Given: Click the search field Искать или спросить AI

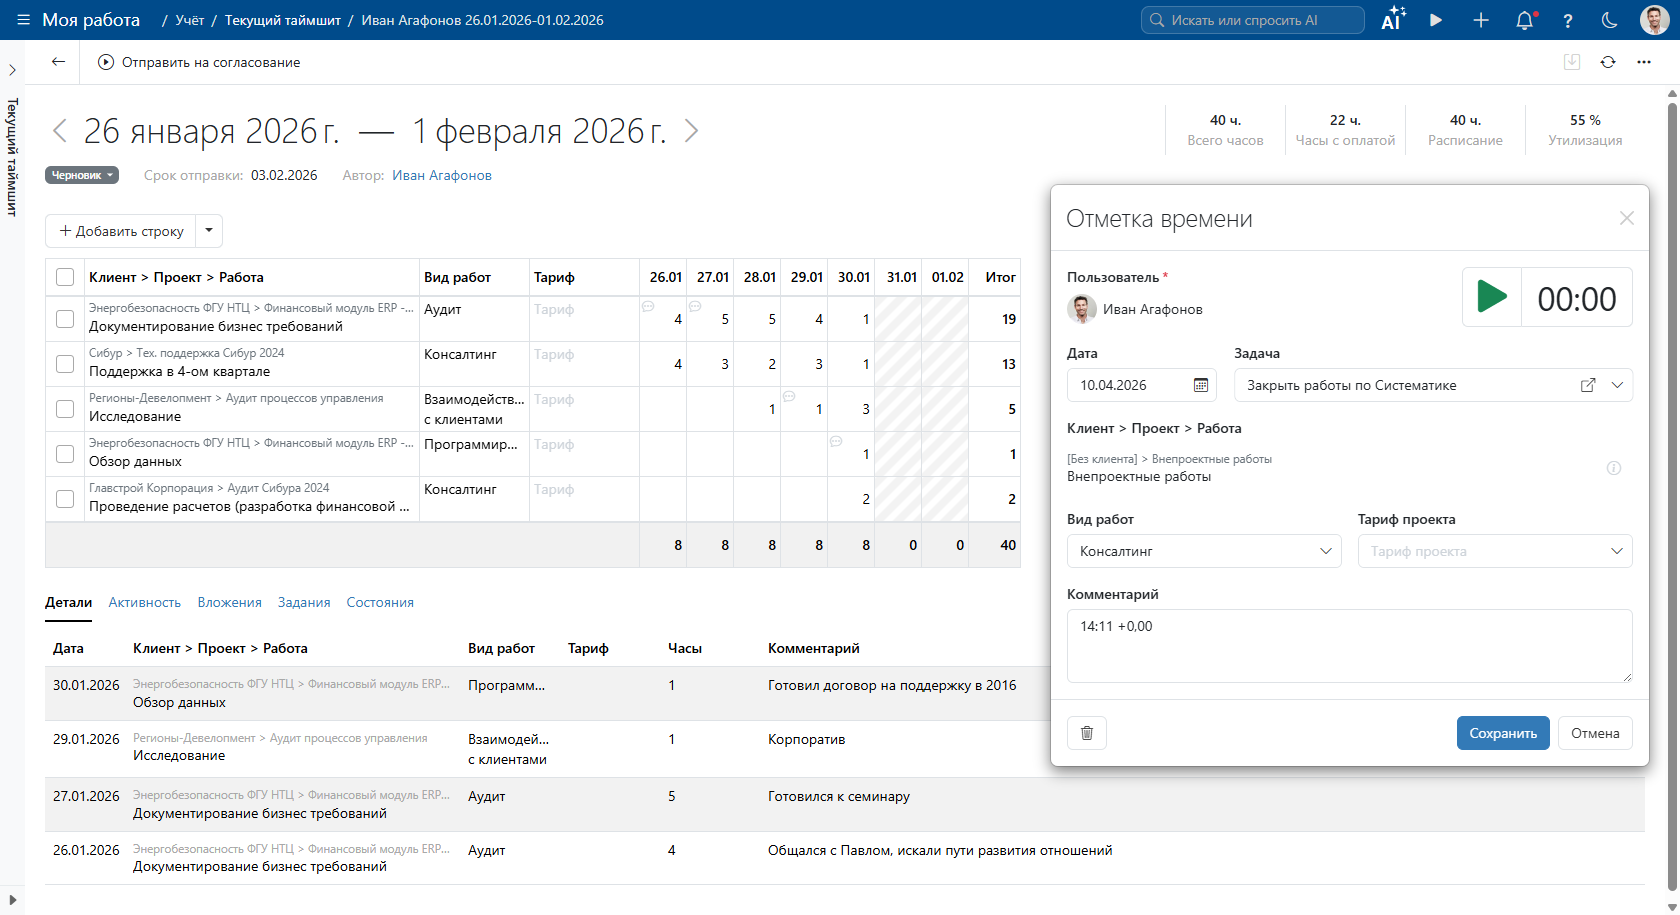Looking at the screenshot, I should coord(1253,19).
